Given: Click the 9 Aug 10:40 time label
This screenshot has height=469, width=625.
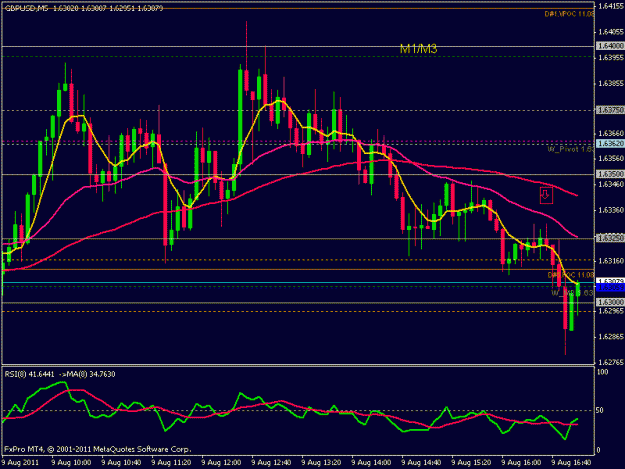Looking at the screenshot, I should pyautogui.click(x=121, y=463).
